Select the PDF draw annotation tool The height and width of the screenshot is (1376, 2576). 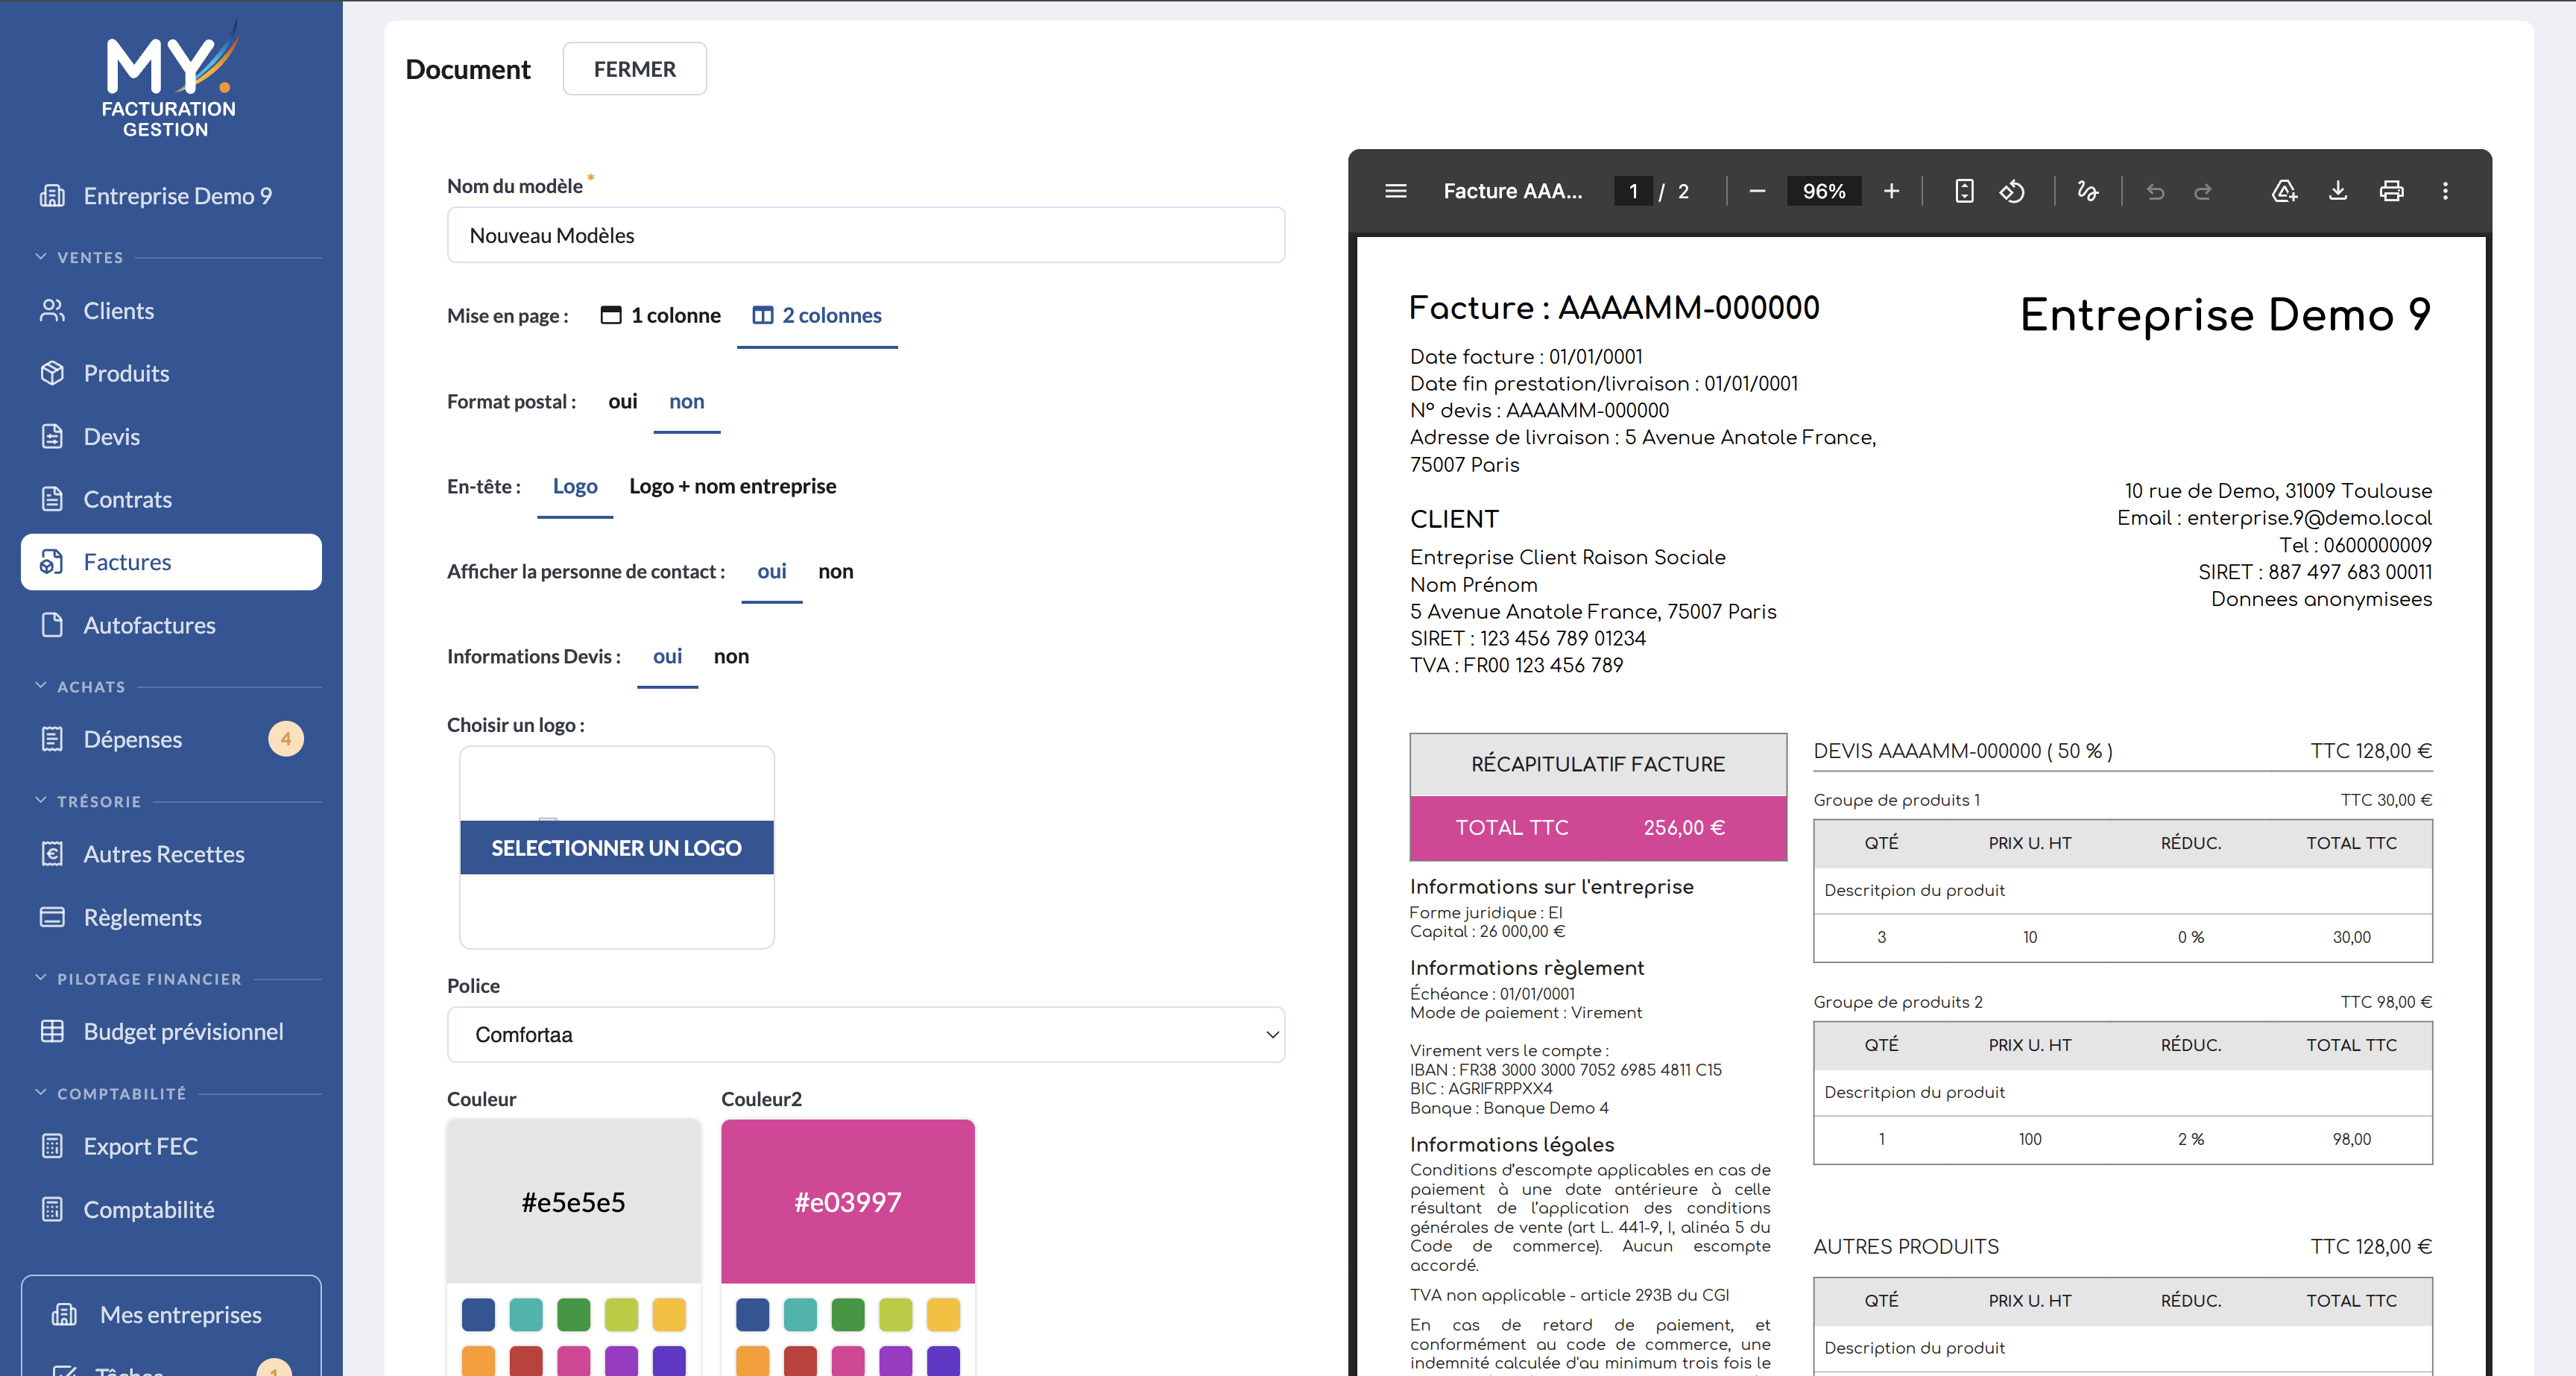[x=2087, y=191]
